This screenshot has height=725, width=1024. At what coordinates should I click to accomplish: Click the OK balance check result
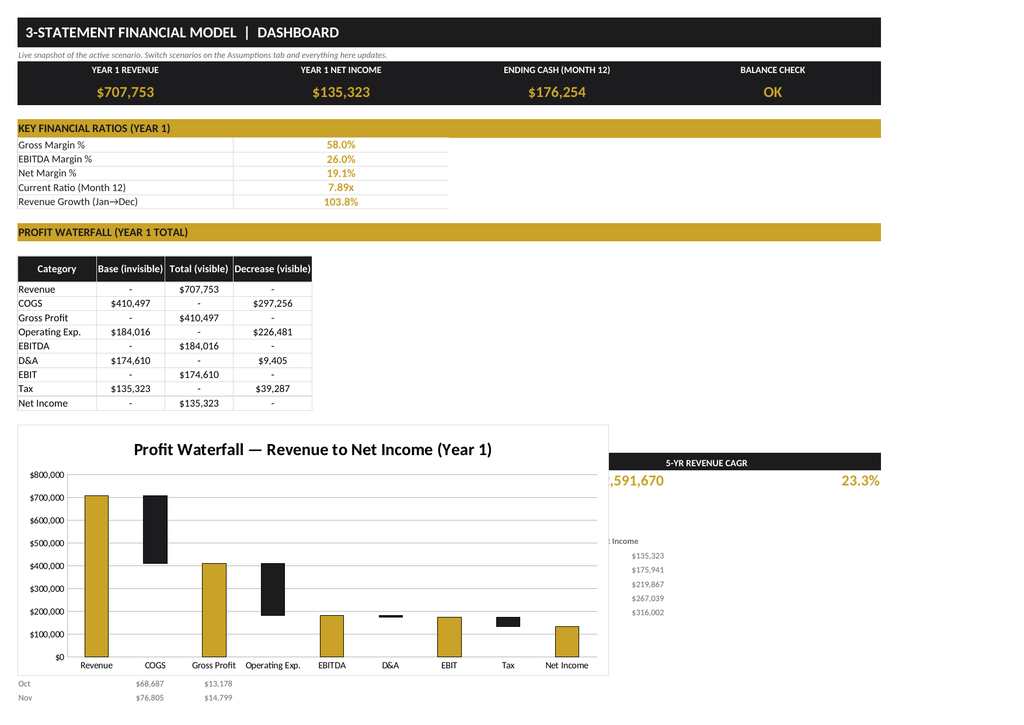[773, 92]
